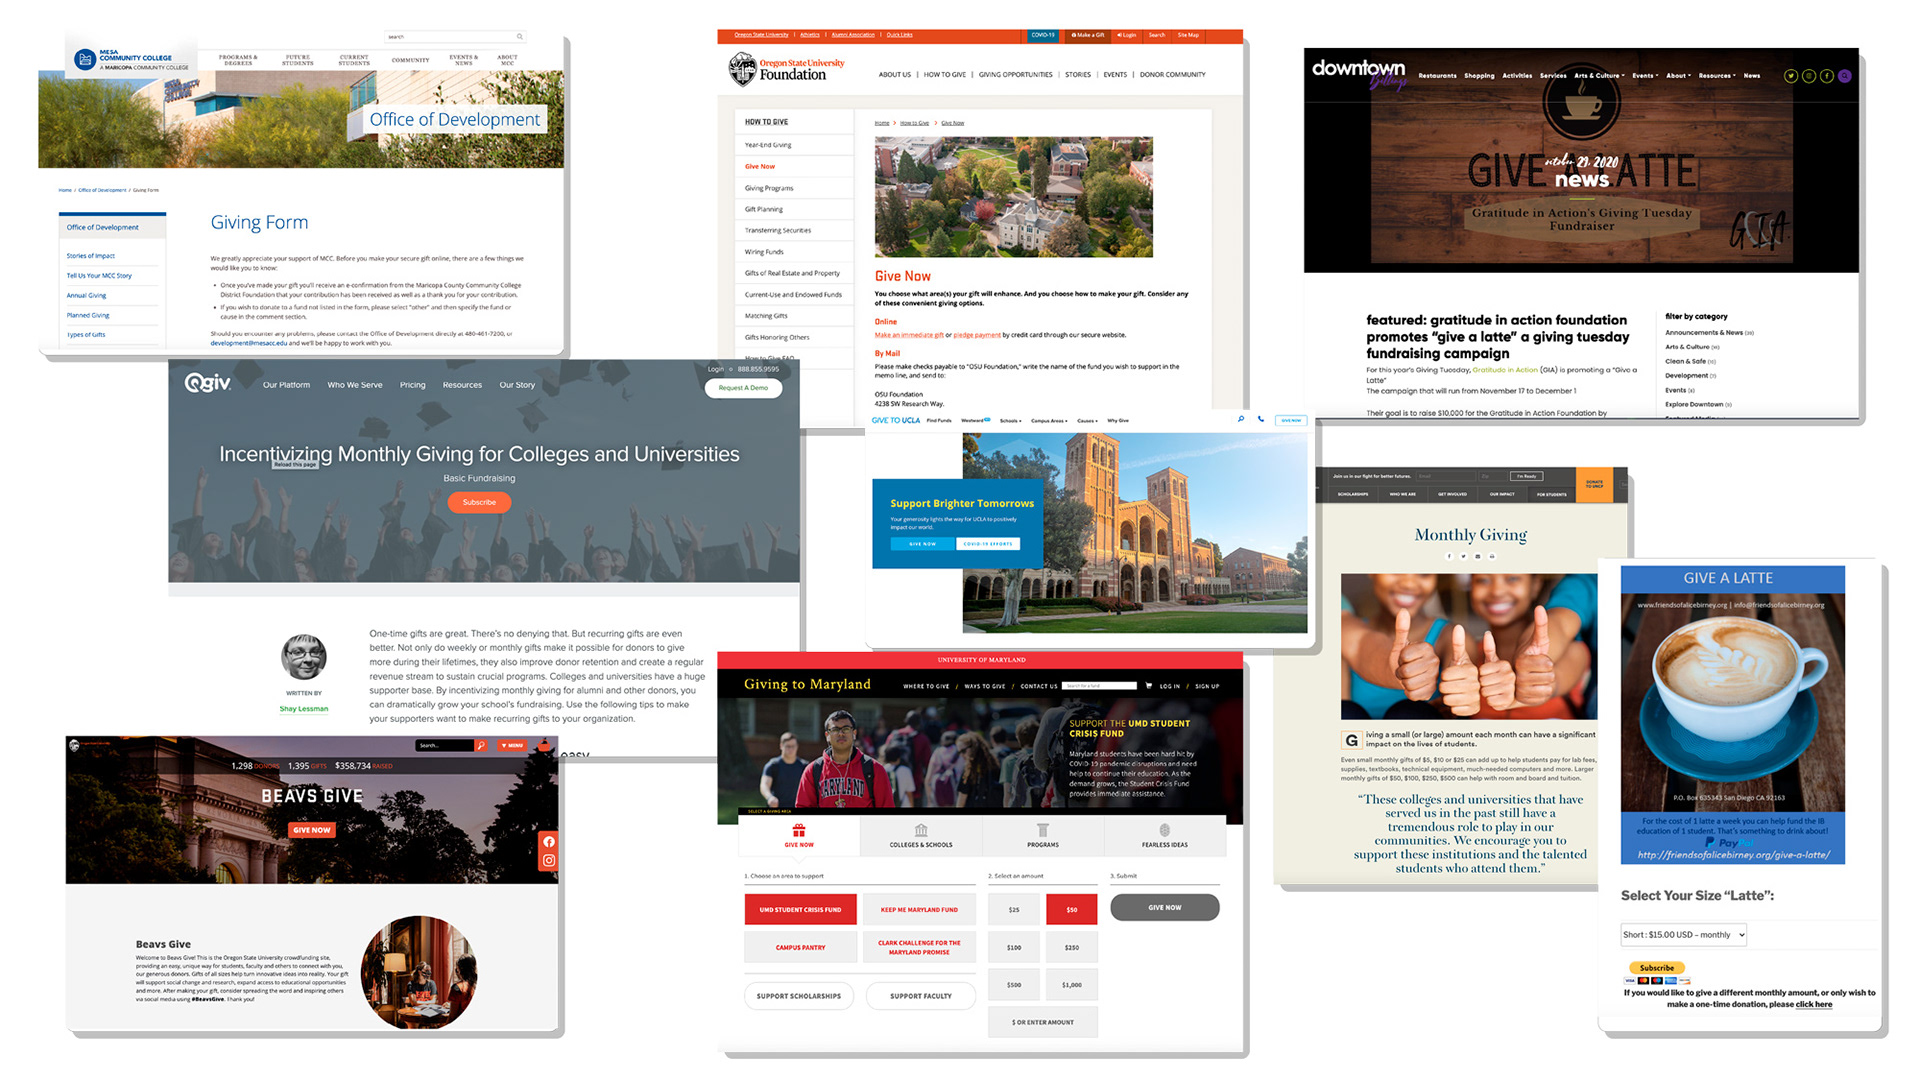Click the Search field on Beavs Give
The image size is (1920, 1080).
coord(445,745)
